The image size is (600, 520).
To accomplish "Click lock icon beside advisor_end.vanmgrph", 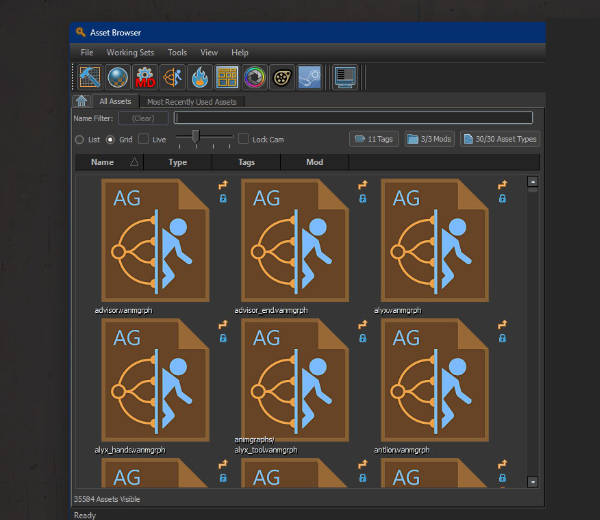I will pyautogui.click(x=363, y=198).
